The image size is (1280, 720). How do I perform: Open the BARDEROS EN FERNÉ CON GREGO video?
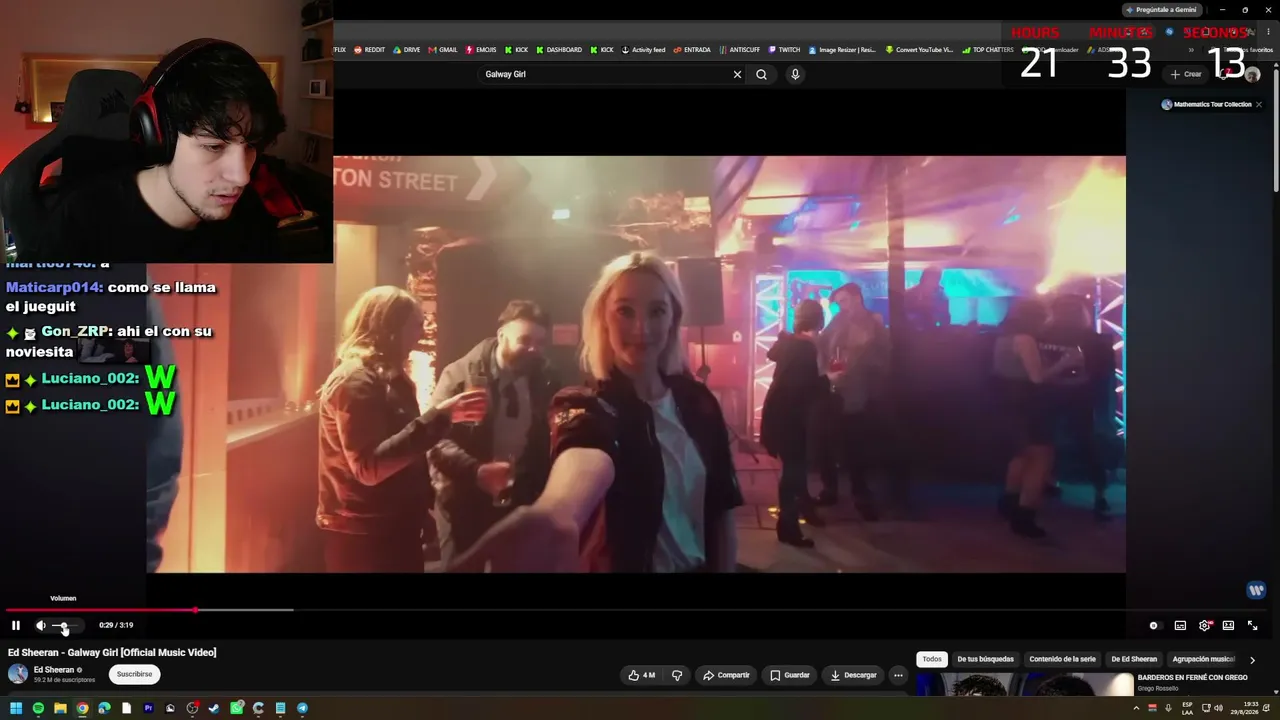point(1192,677)
